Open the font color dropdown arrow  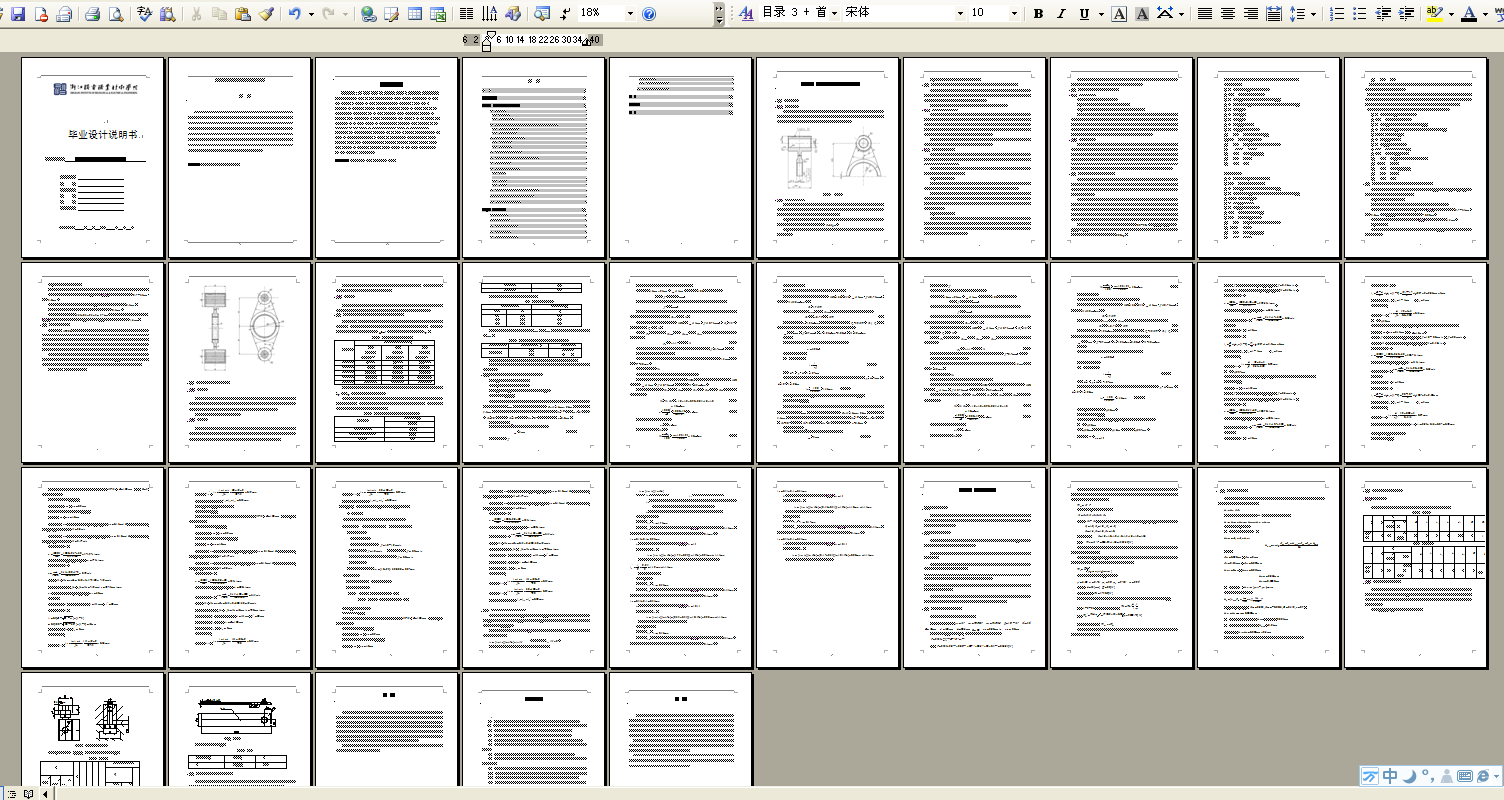1485,14
